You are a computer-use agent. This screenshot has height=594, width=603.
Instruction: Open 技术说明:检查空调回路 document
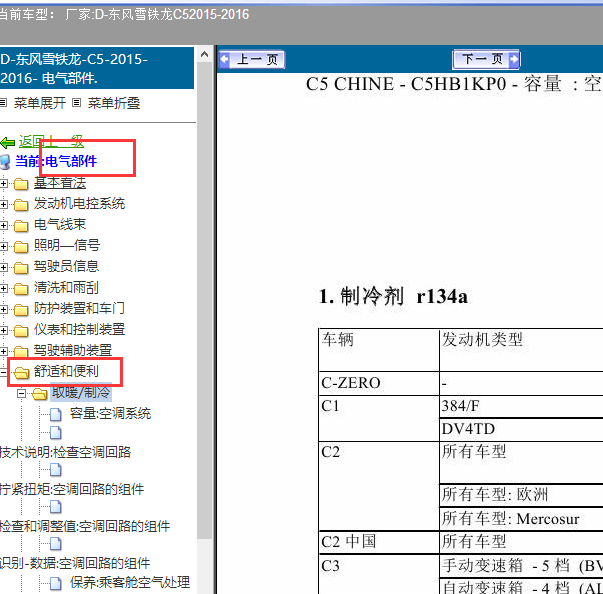(x=65, y=453)
